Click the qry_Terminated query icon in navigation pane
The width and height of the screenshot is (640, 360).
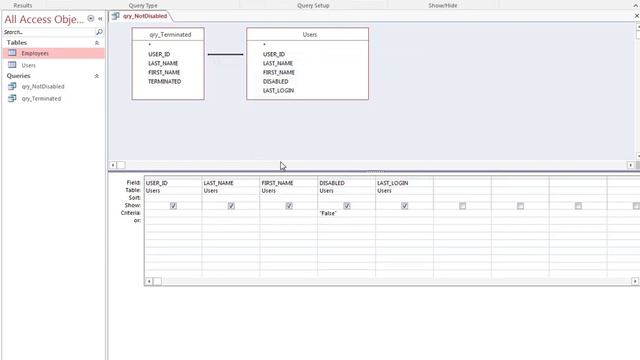pos(12,98)
